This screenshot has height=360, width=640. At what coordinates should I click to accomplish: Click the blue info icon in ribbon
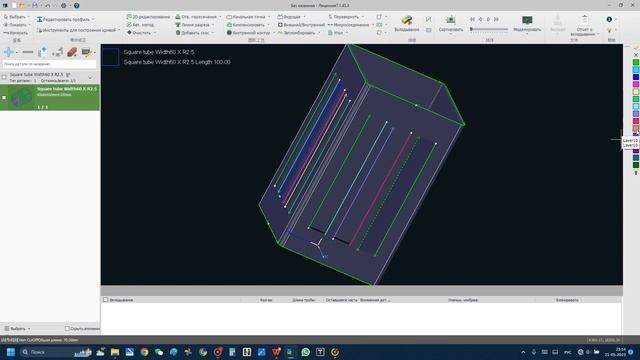pos(609,19)
